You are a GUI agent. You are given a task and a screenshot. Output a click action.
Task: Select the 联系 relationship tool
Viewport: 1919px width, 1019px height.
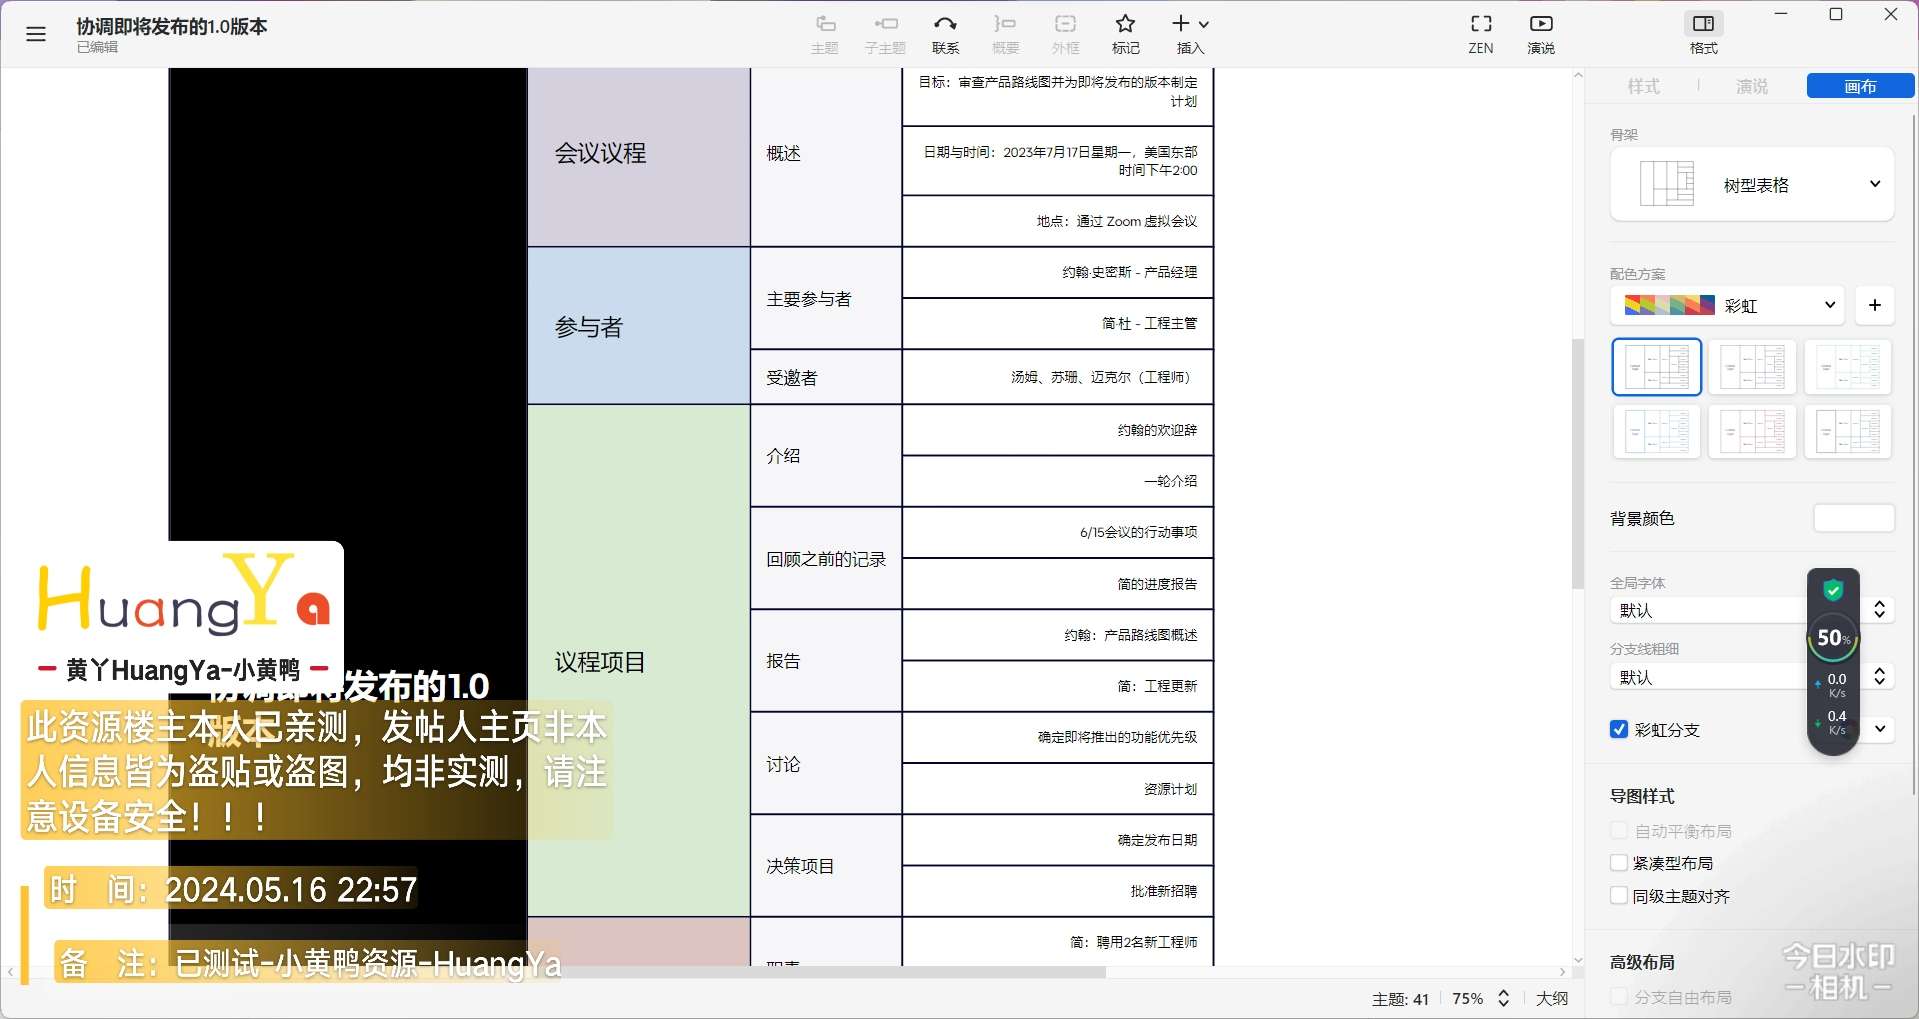[x=945, y=34]
